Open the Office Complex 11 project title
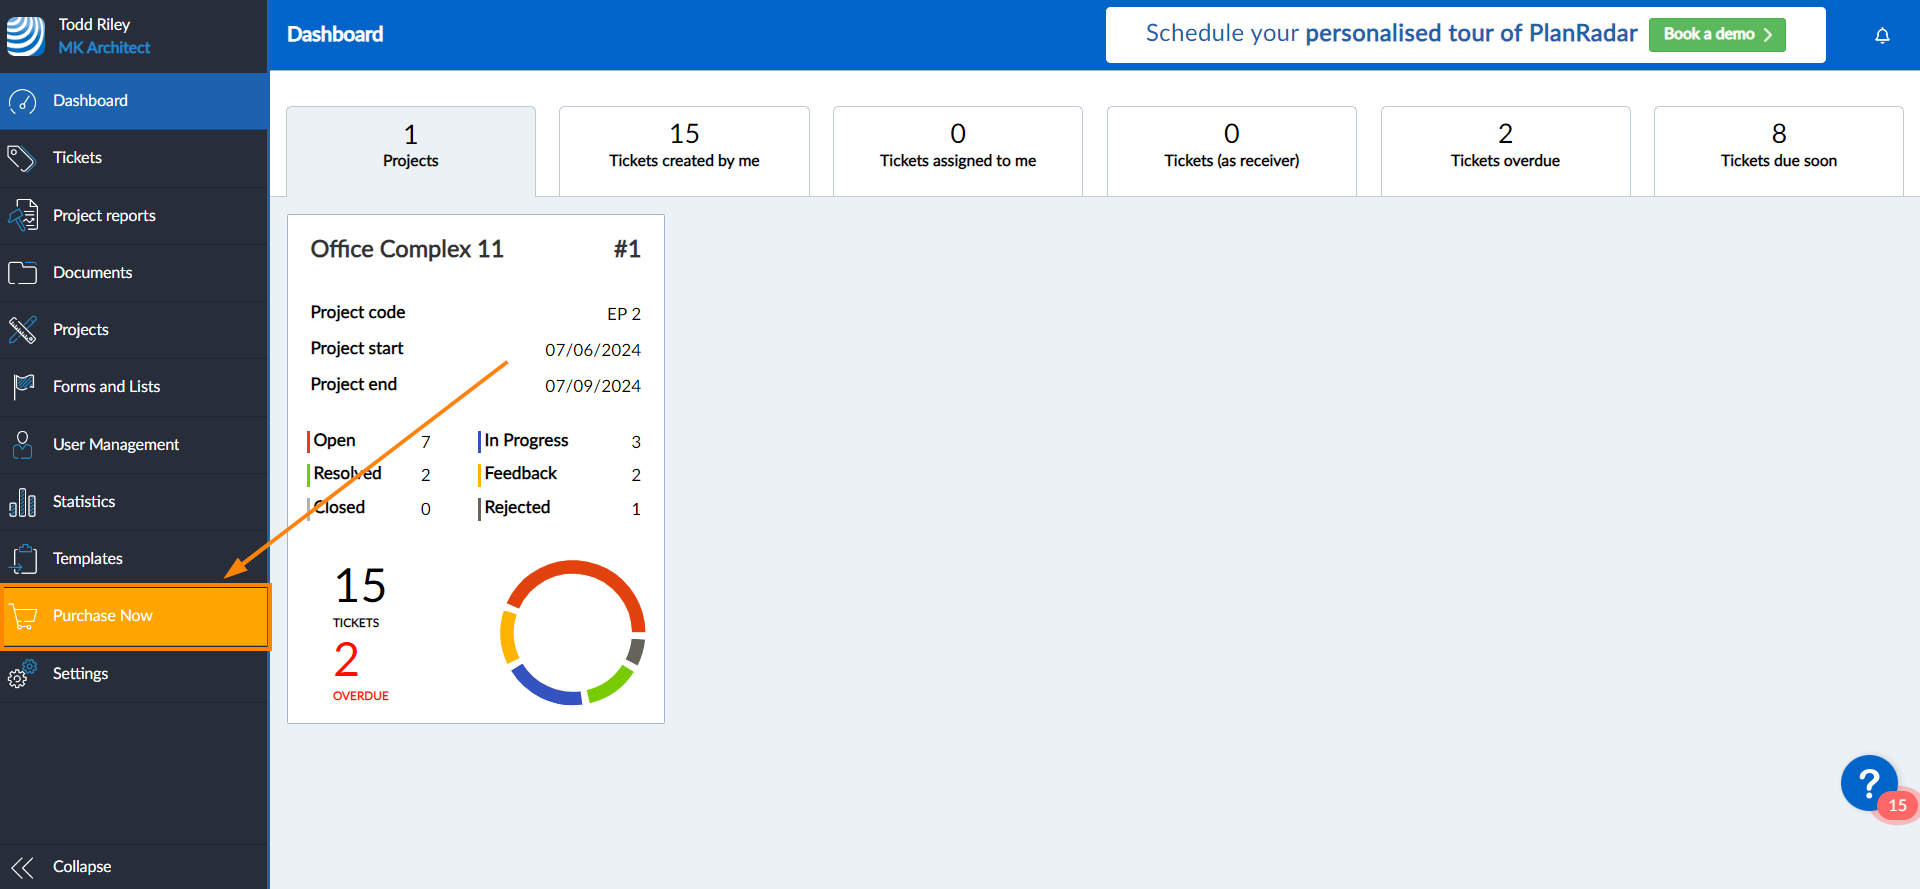This screenshot has width=1920, height=889. tap(407, 249)
